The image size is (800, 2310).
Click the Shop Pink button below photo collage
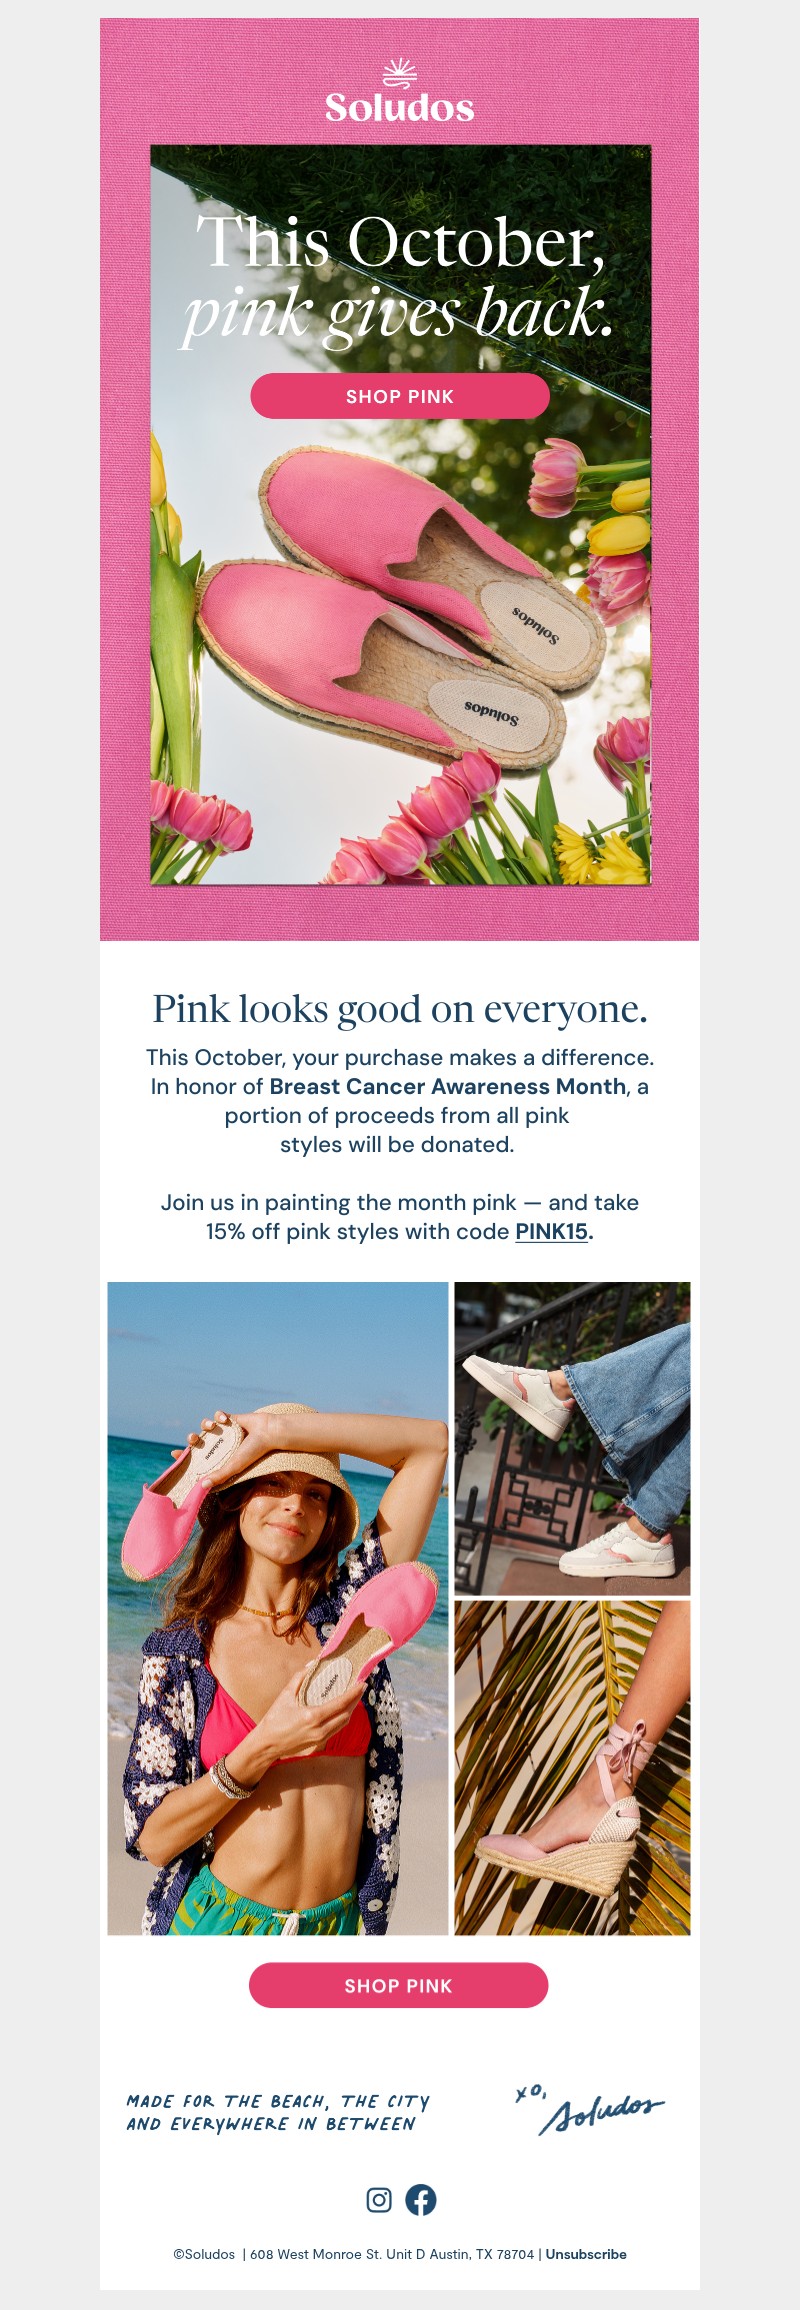pos(399,1985)
